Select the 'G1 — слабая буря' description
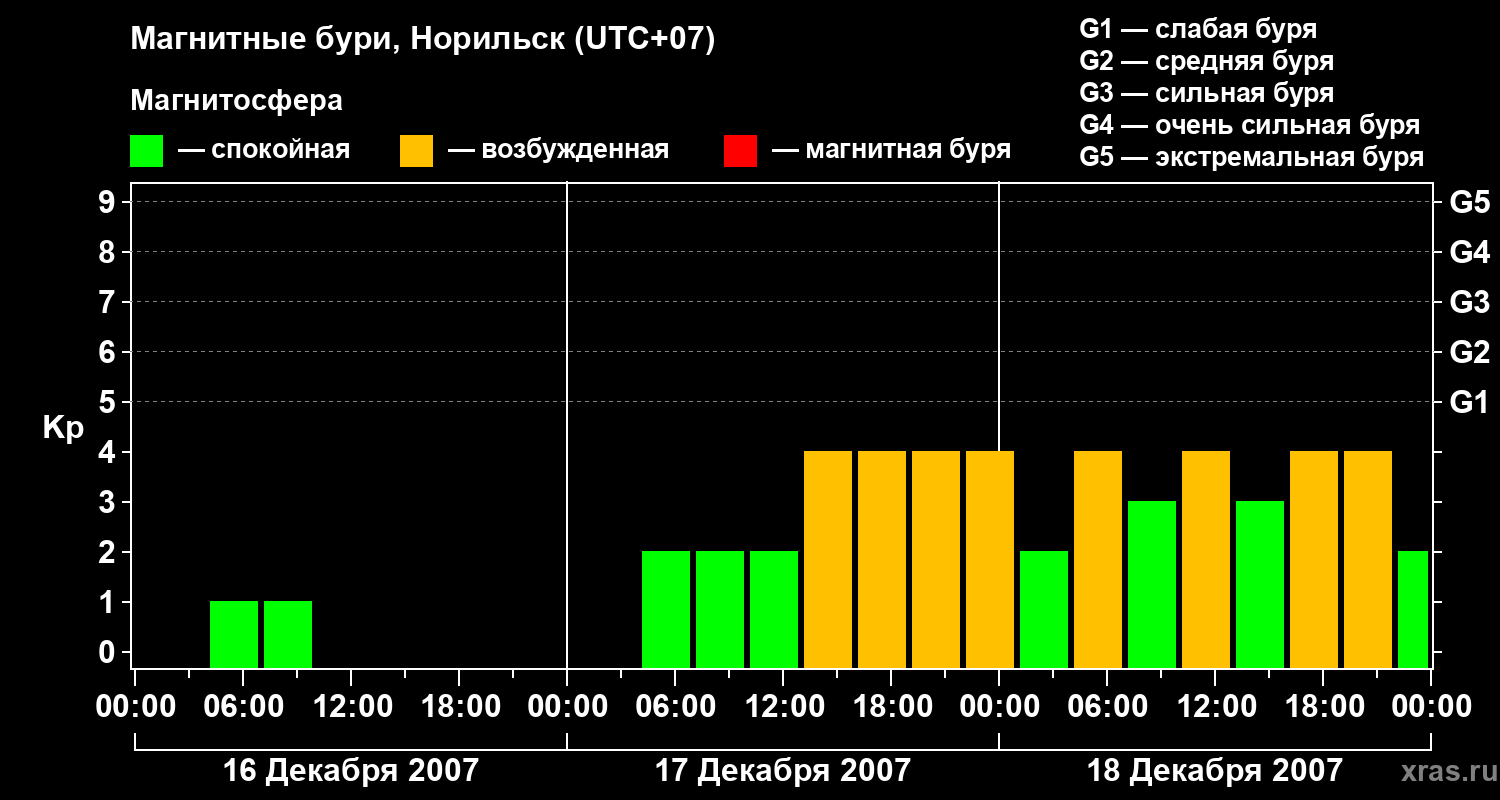This screenshot has width=1500, height=800. (1198, 29)
